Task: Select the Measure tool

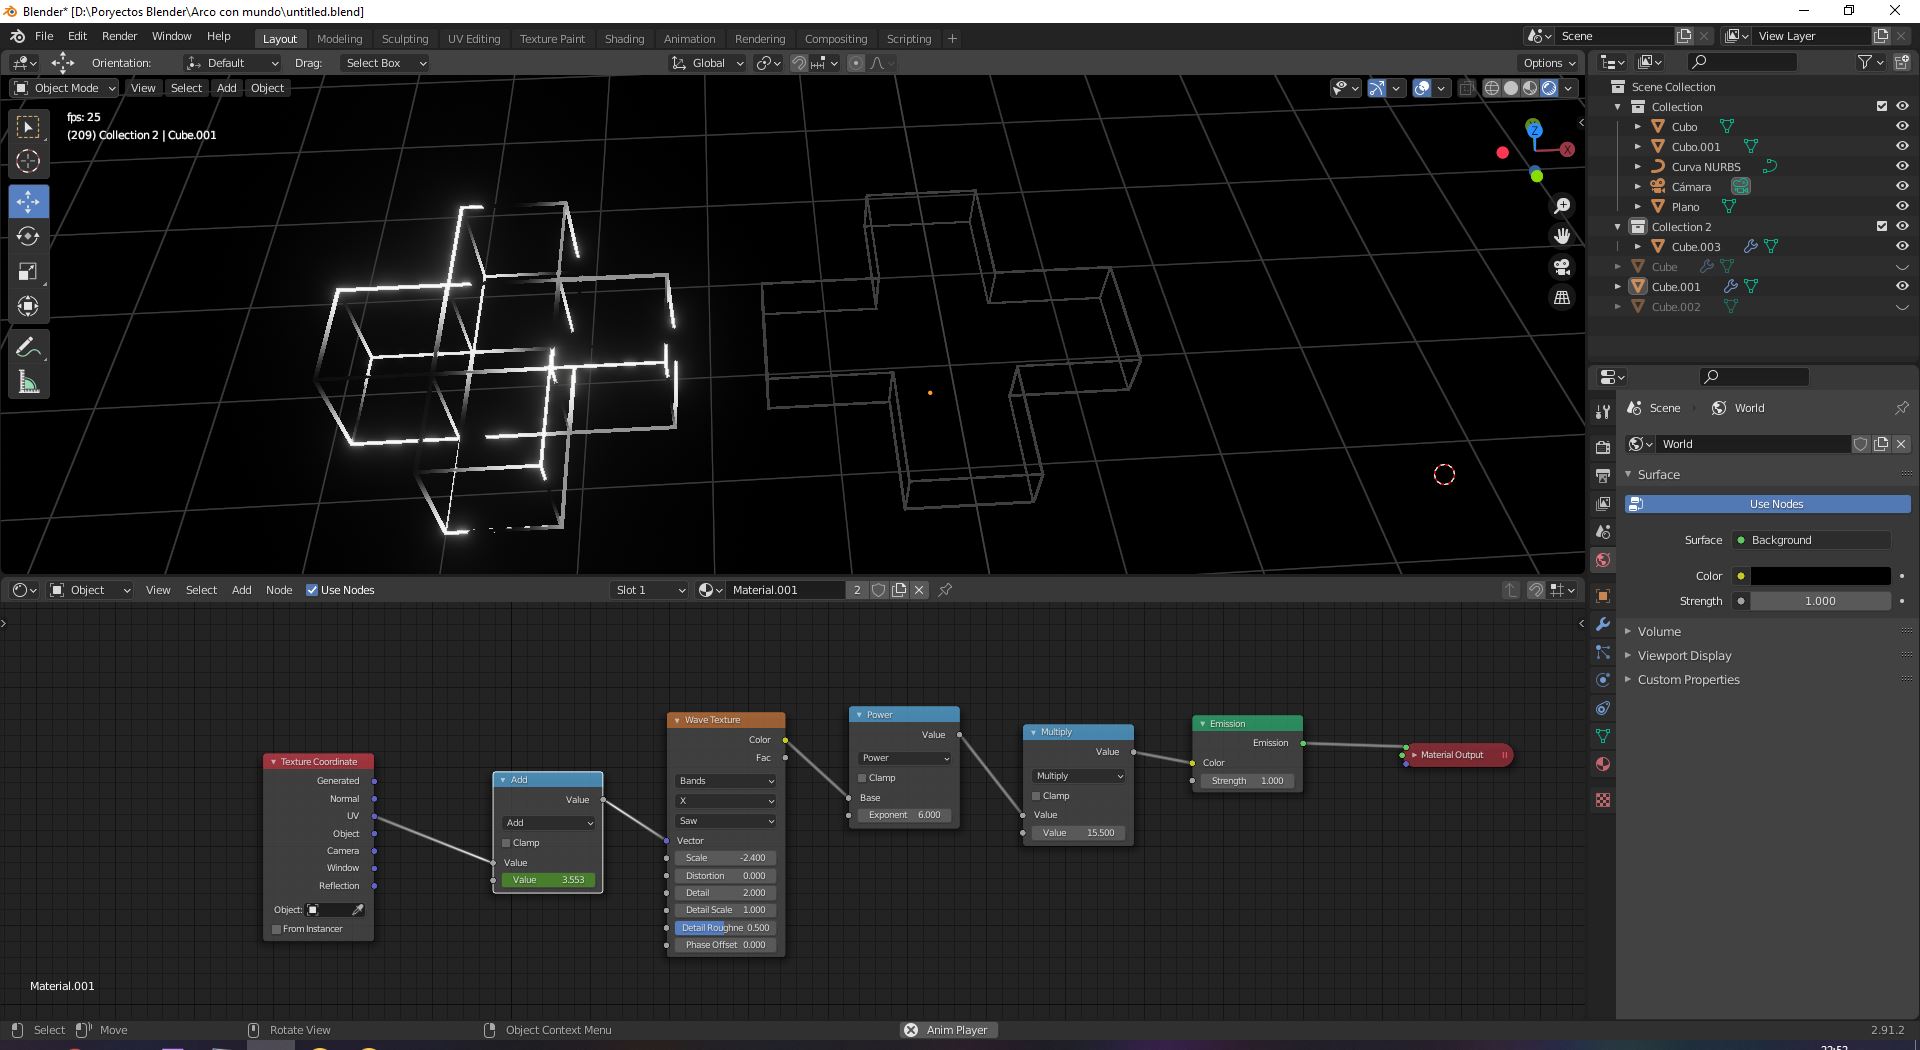Action: click(28, 383)
